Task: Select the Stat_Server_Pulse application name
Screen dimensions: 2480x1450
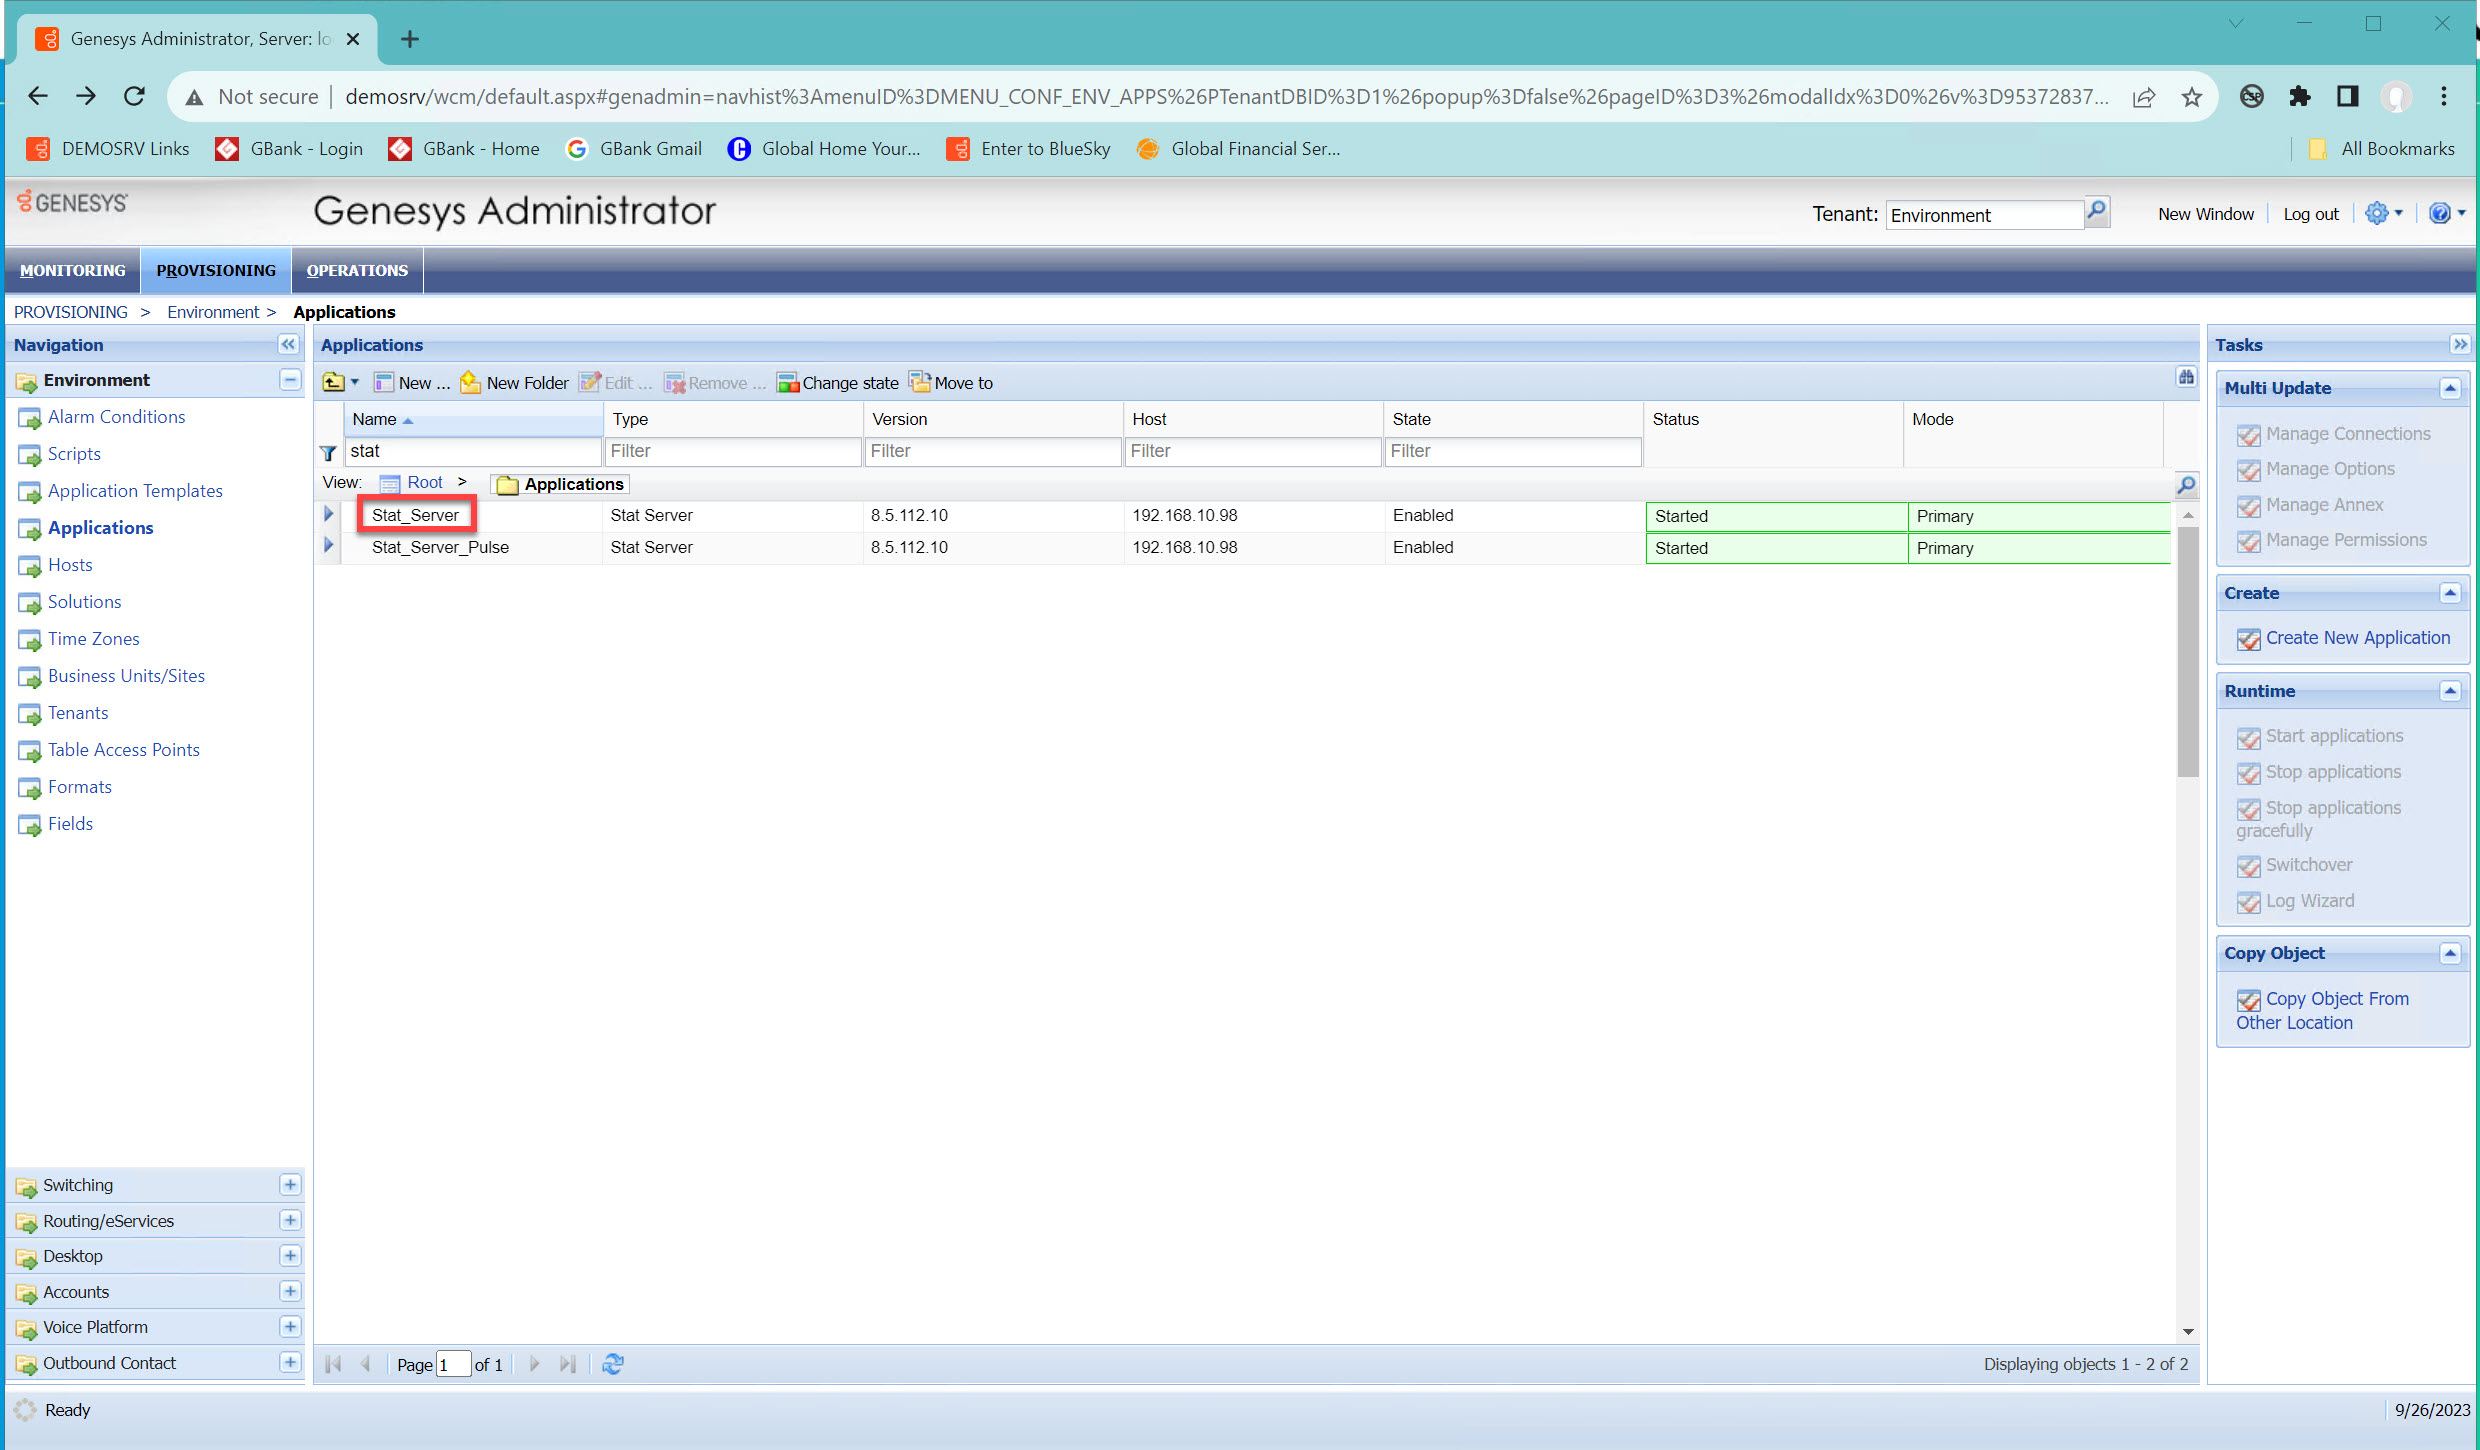Action: [x=440, y=547]
